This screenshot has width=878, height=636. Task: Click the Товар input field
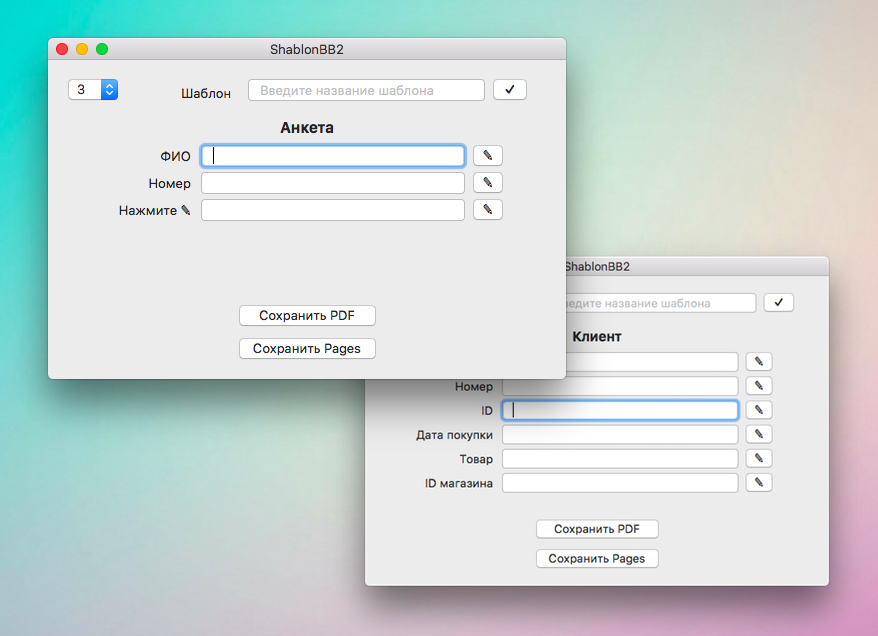coord(620,459)
